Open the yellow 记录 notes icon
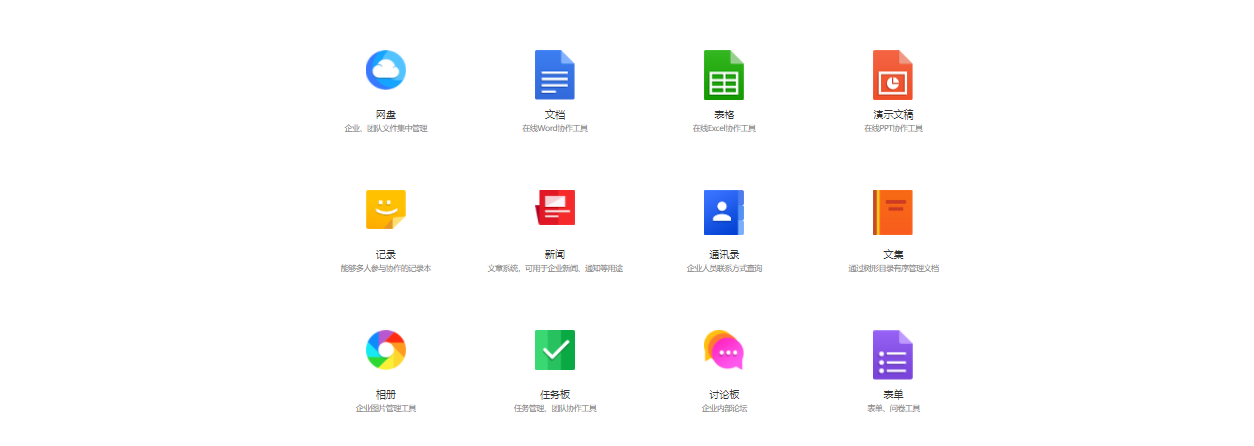Image resolution: width=1254 pixels, height=446 pixels. (x=386, y=210)
